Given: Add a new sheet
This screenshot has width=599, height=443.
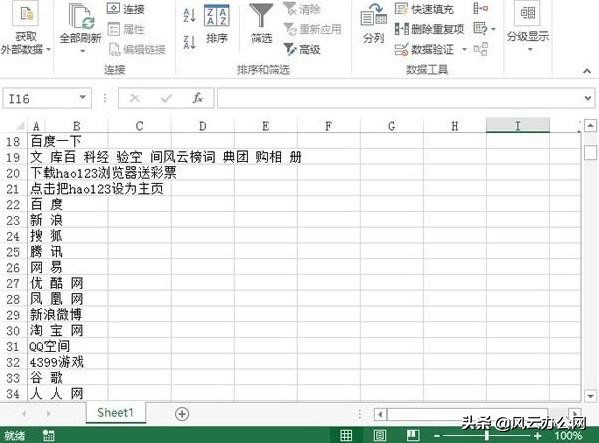Looking at the screenshot, I should tap(182, 414).
